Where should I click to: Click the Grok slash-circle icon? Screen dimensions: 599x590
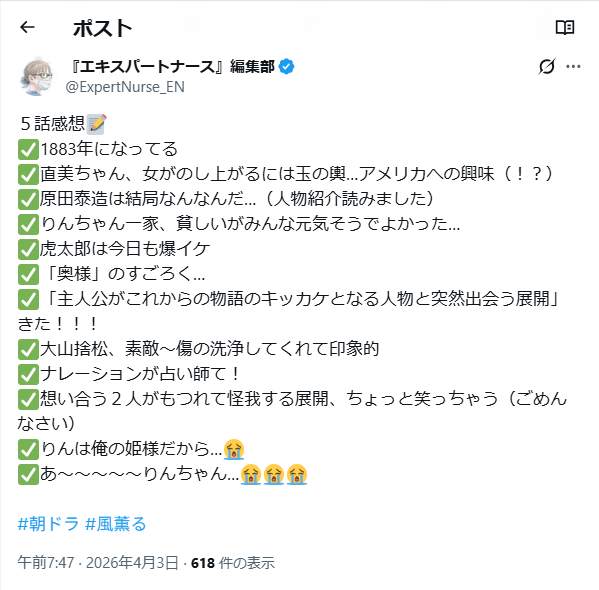click(x=546, y=66)
